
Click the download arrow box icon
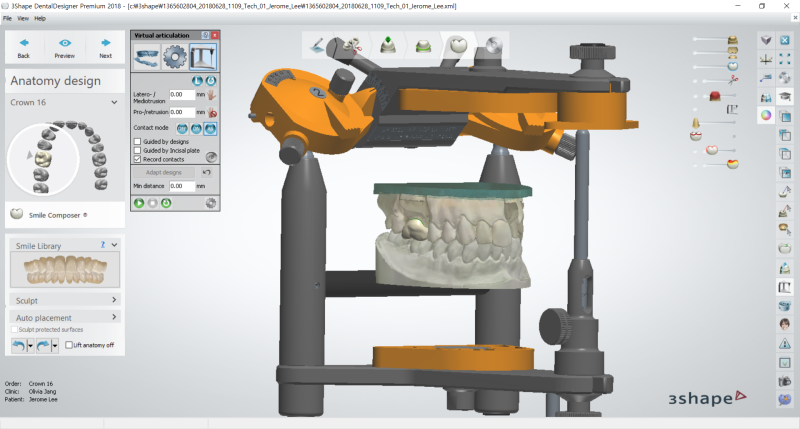point(785,363)
